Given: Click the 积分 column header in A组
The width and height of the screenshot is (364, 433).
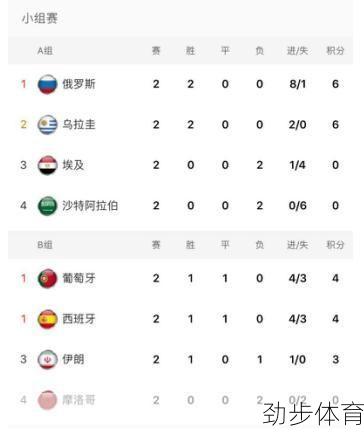Looking at the screenshot, I should pyautogui.click(x=335, y=51).
